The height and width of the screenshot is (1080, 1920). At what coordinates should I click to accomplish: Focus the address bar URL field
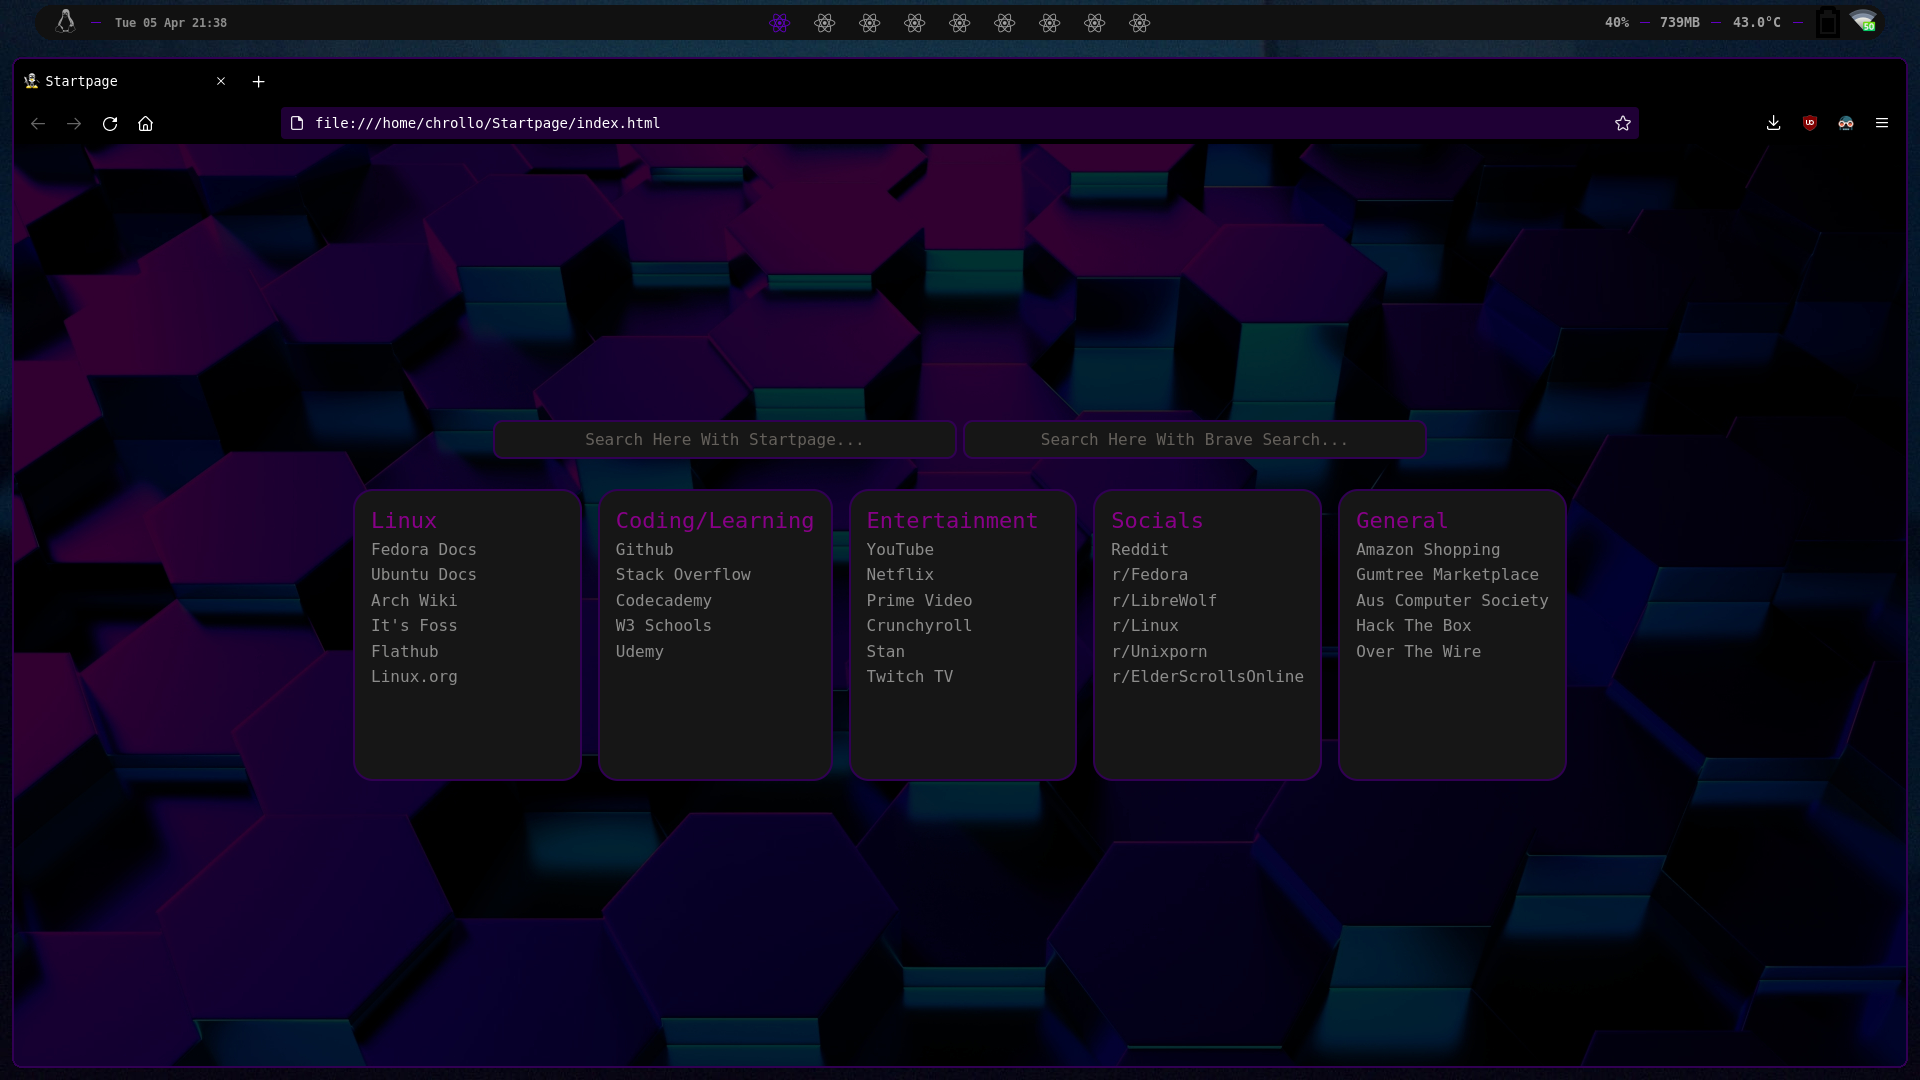pos(959,123)
